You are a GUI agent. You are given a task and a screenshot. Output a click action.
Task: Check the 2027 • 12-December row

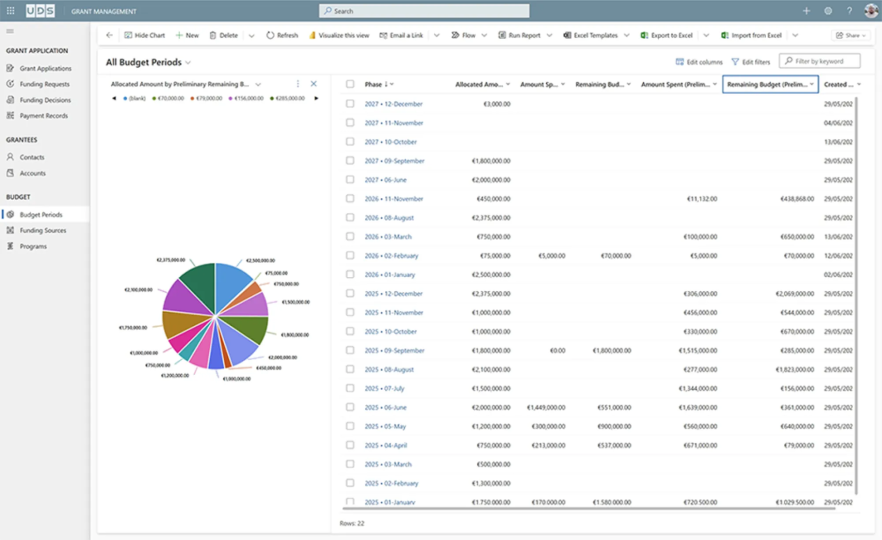[350, 104]
